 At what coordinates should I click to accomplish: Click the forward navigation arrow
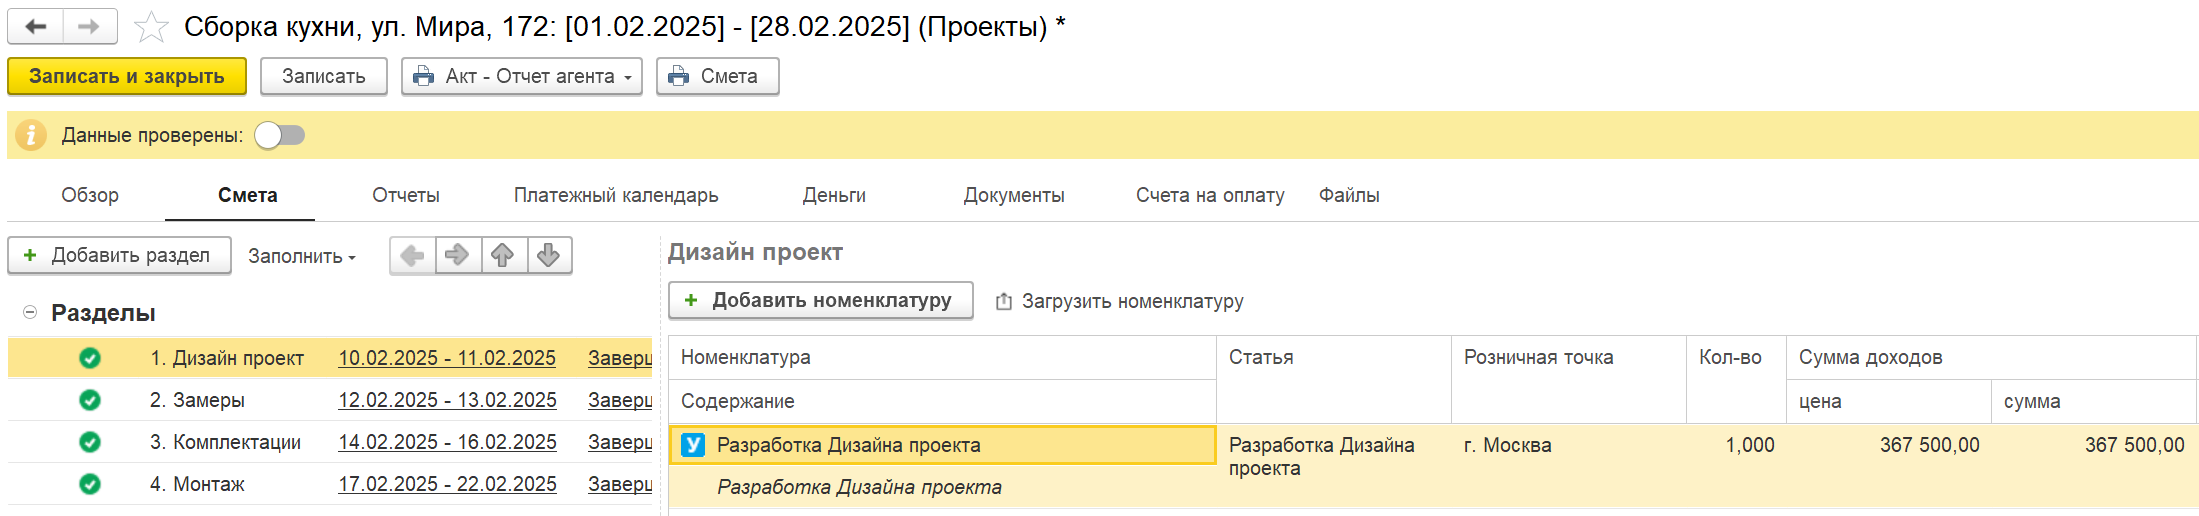point(90,26)
